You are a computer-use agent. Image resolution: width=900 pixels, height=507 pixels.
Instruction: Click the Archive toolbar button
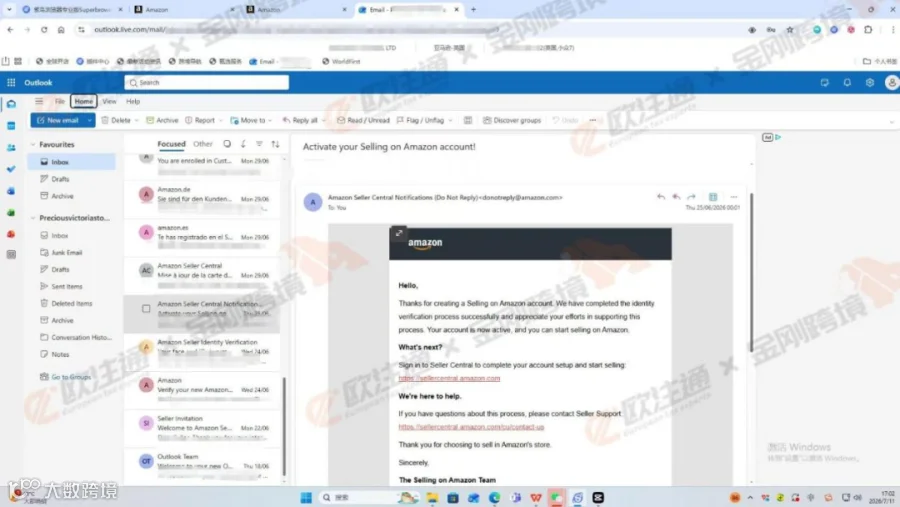pyautogui.click(x=162, y=121)
